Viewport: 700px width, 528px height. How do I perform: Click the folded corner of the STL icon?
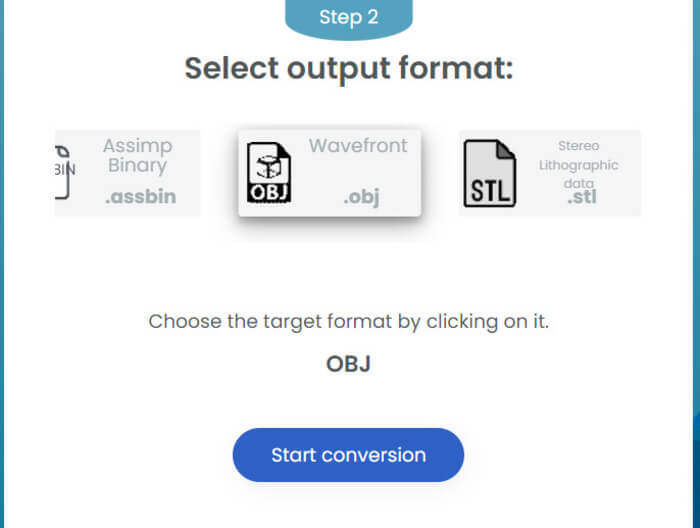click(506, 149)
